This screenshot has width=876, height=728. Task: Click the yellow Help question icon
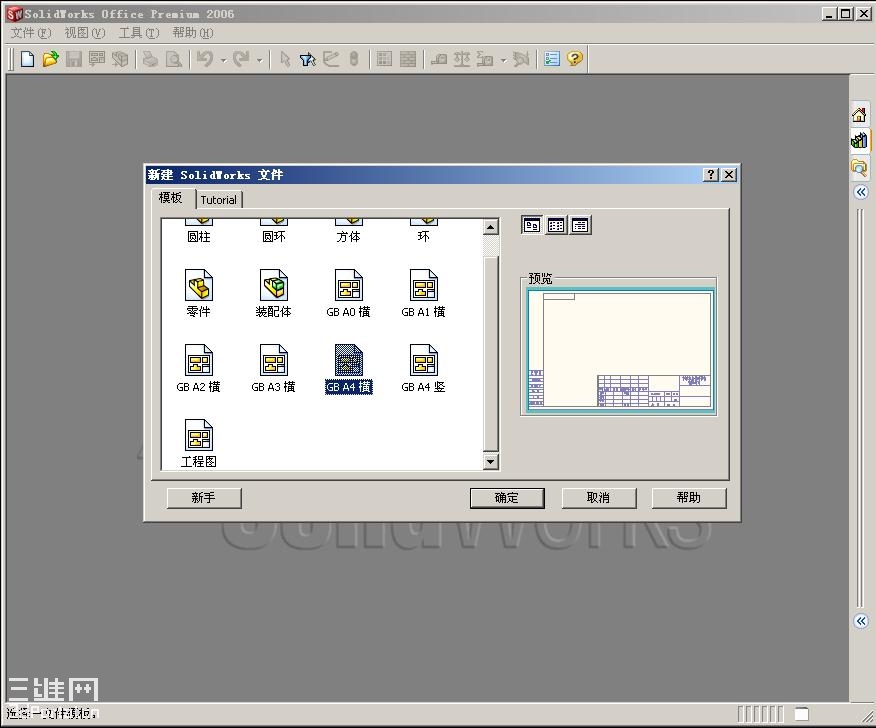(x=574, y=58)
